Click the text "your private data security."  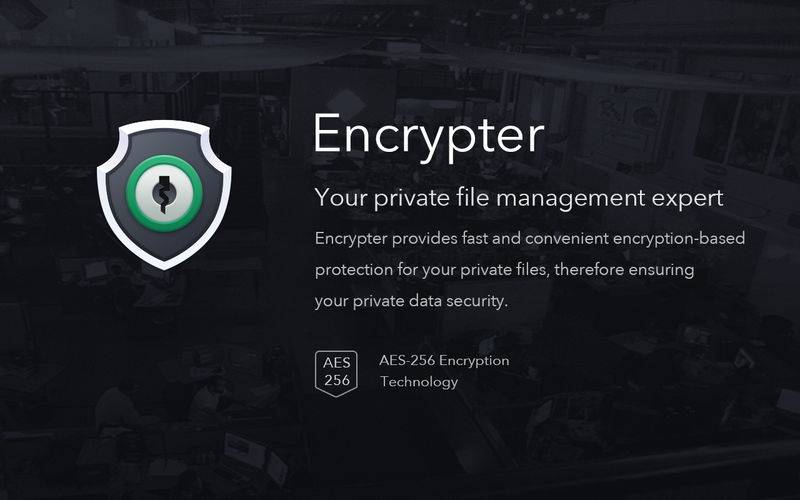[411, 301]
